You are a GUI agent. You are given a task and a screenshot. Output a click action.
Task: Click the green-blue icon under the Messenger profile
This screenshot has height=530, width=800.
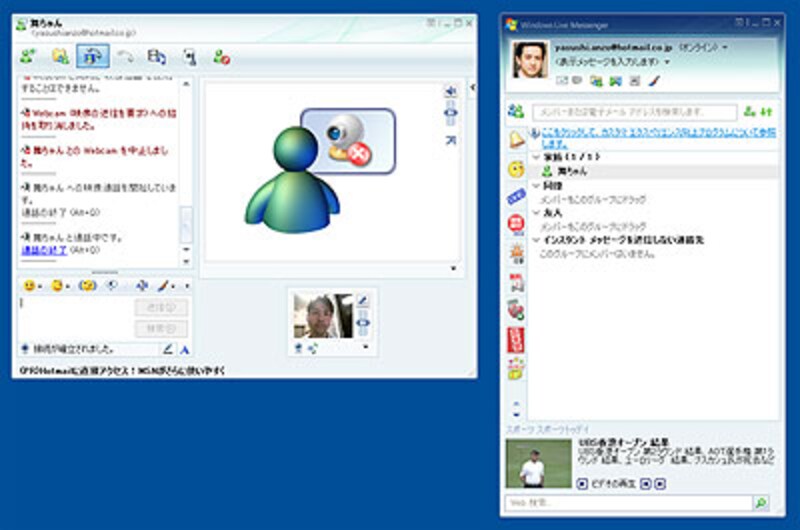(615, 81)
